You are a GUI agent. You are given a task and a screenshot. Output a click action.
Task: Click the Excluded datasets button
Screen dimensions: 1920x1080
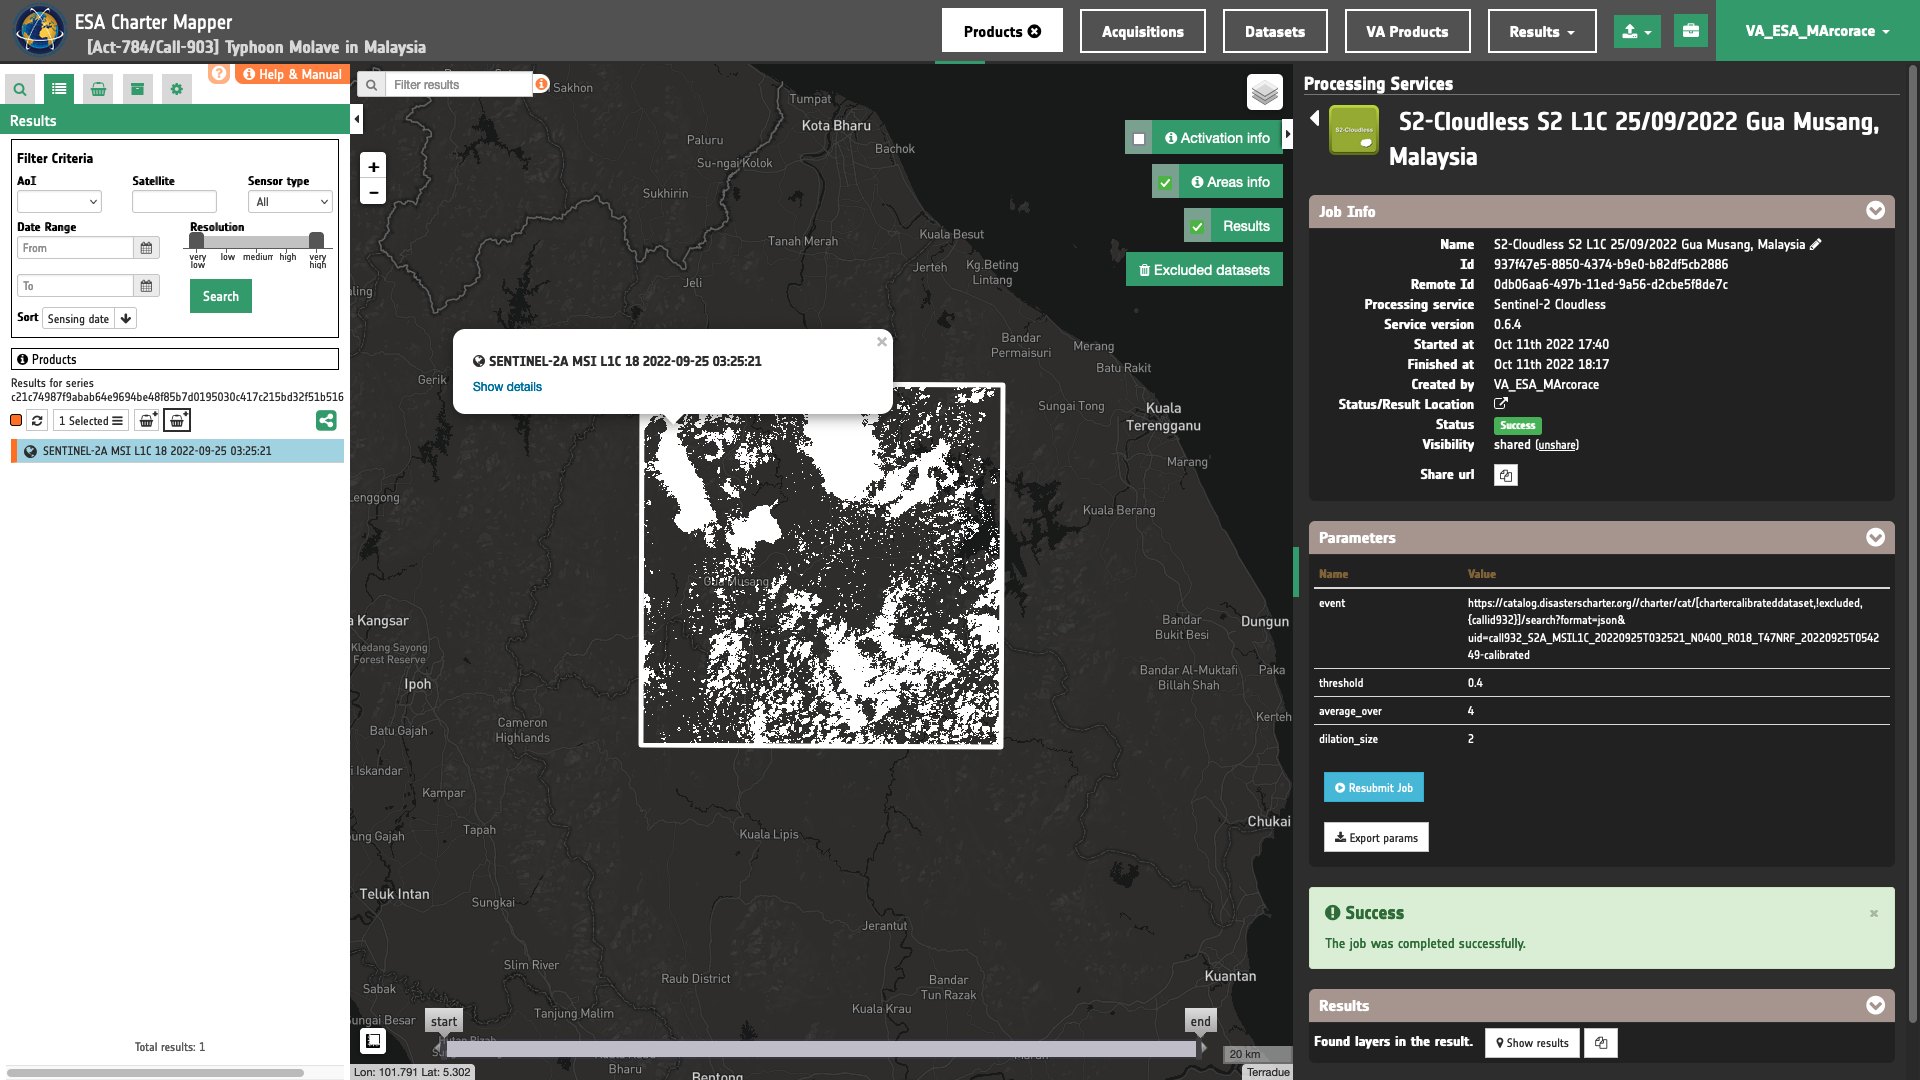tap(1204, 270)
